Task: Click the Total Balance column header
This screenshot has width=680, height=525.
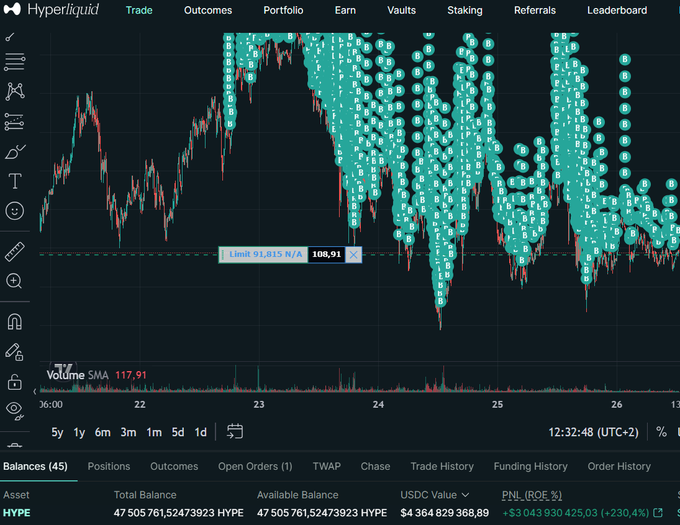Action: point(145,495)
